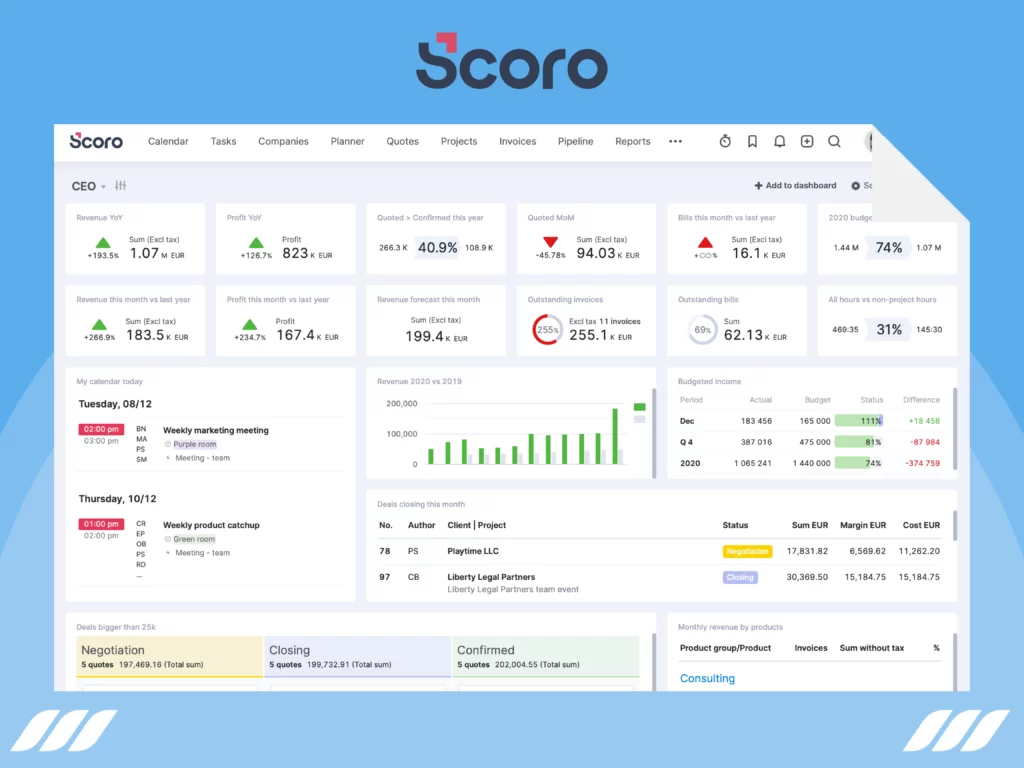Expand the Consulting product group
Image resolution: width=1024 pixels, height=768 pixels.
(x=707, y=678)
